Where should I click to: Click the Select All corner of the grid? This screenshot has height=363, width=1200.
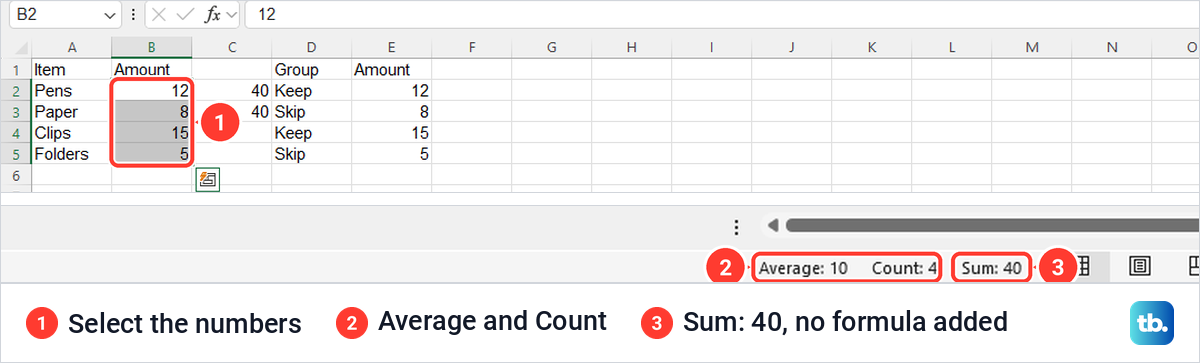click(16, 48)
